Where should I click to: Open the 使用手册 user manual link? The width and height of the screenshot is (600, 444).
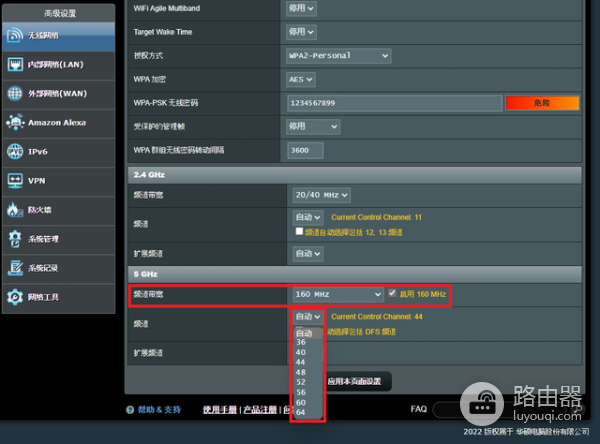point(222,410)
